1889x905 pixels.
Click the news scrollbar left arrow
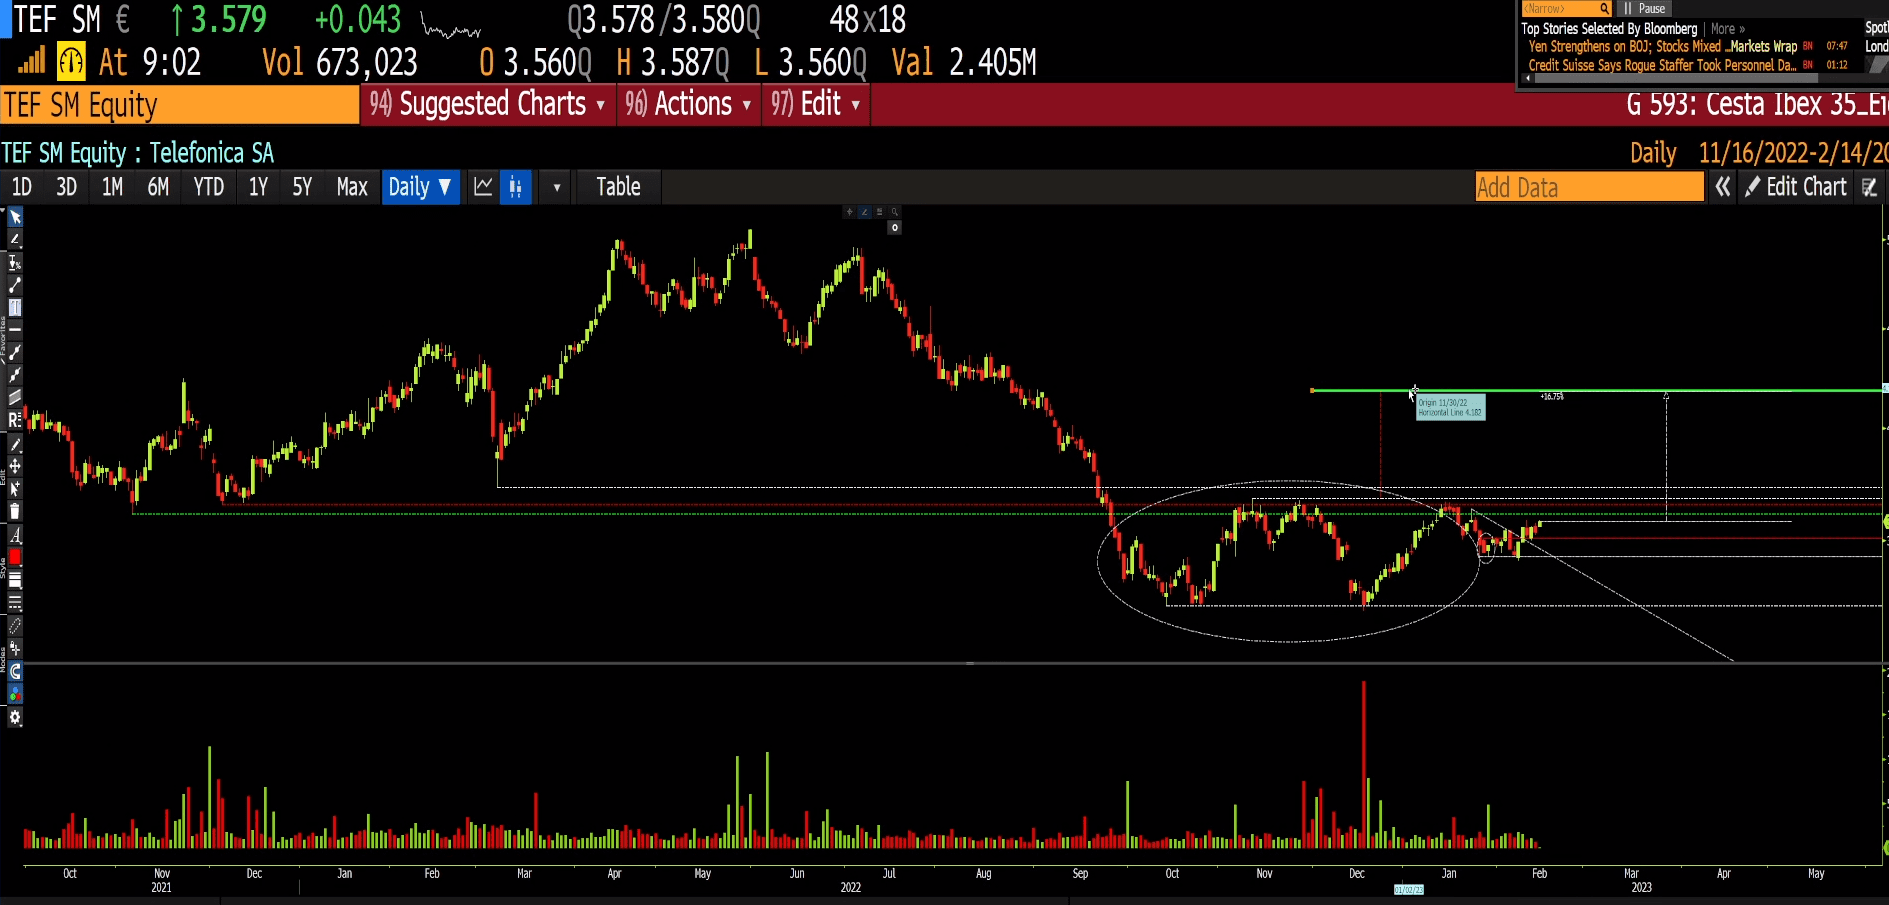point(1527,78)
